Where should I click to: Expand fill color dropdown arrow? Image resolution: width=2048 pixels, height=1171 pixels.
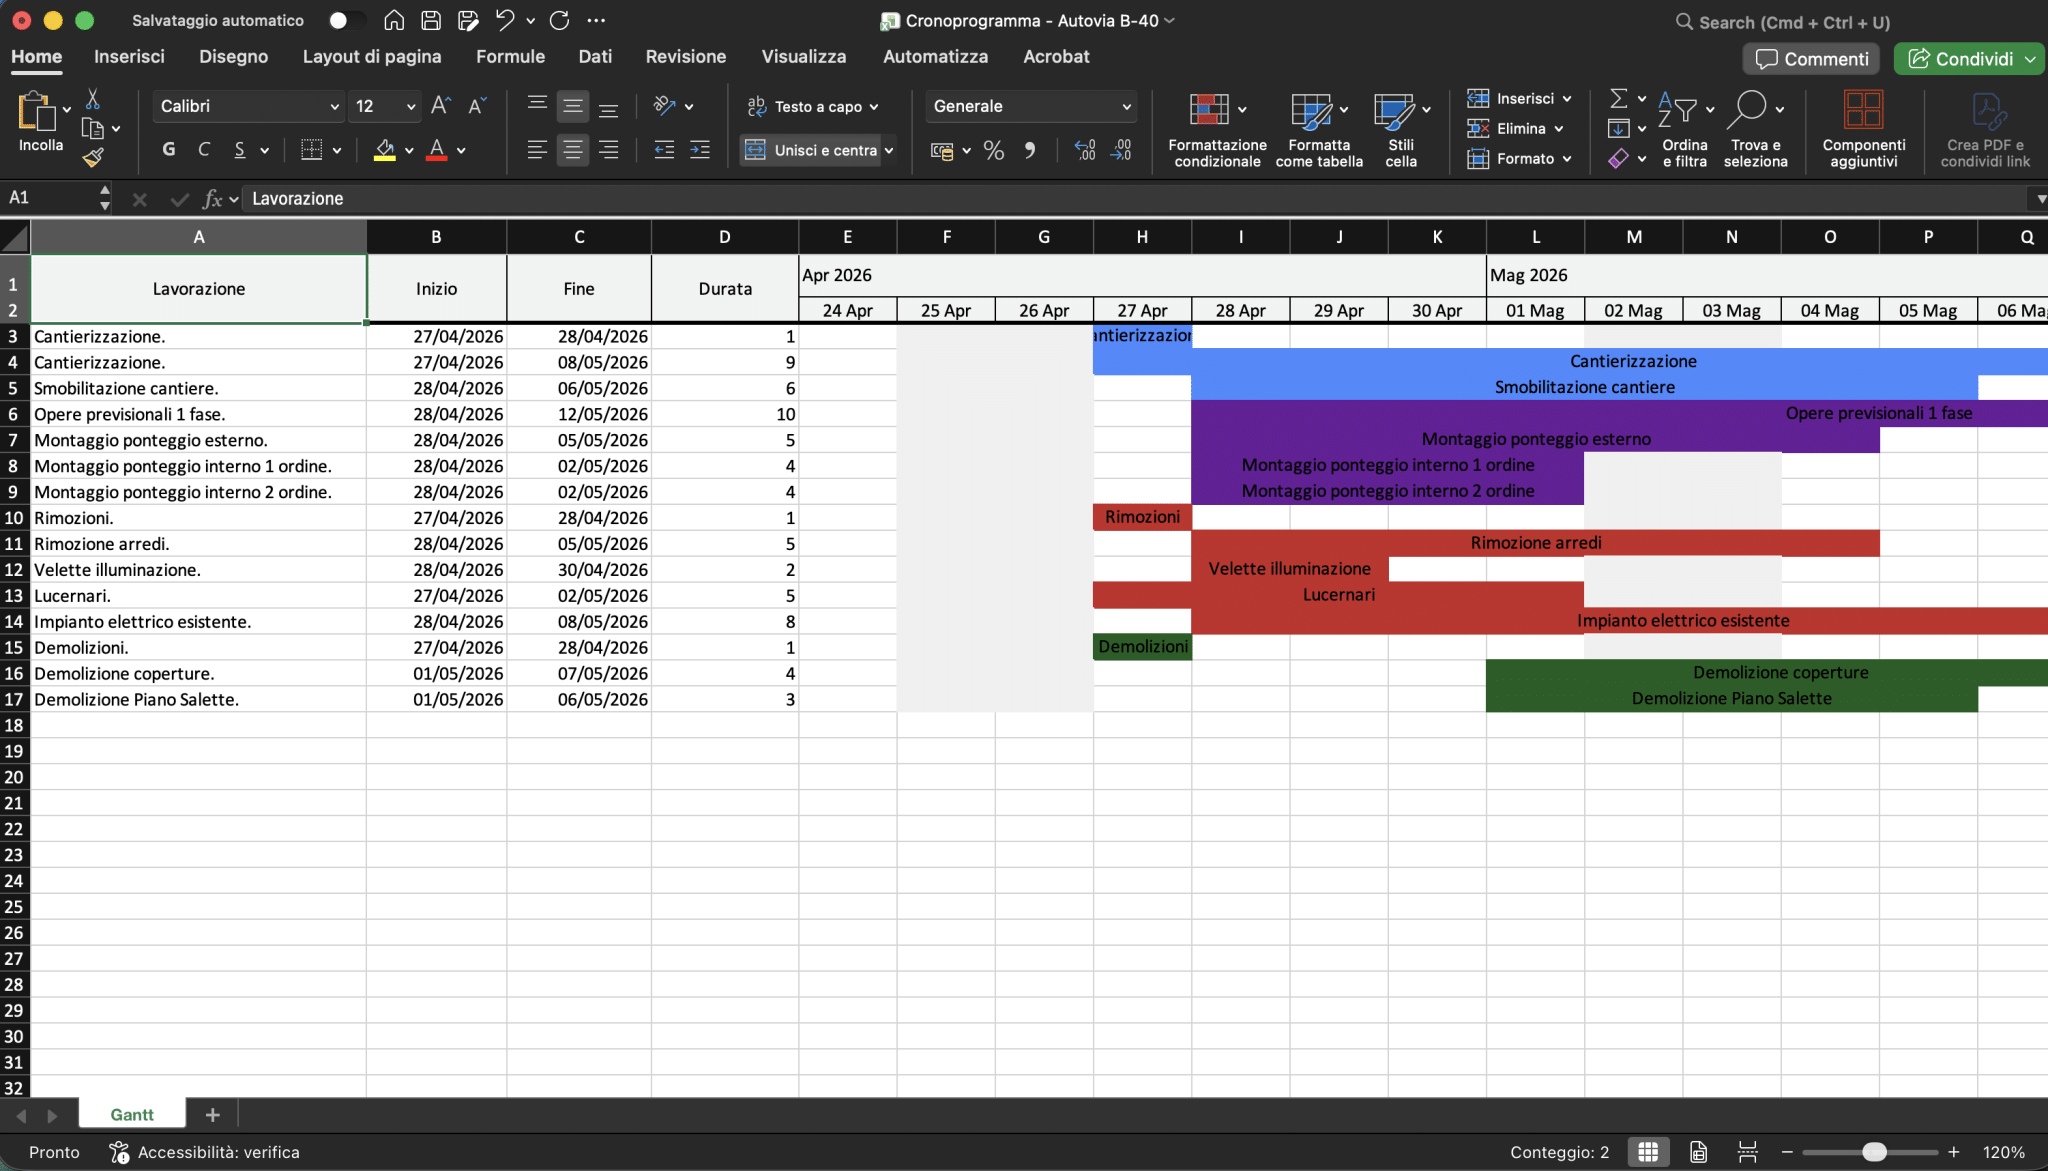[409, 150]
